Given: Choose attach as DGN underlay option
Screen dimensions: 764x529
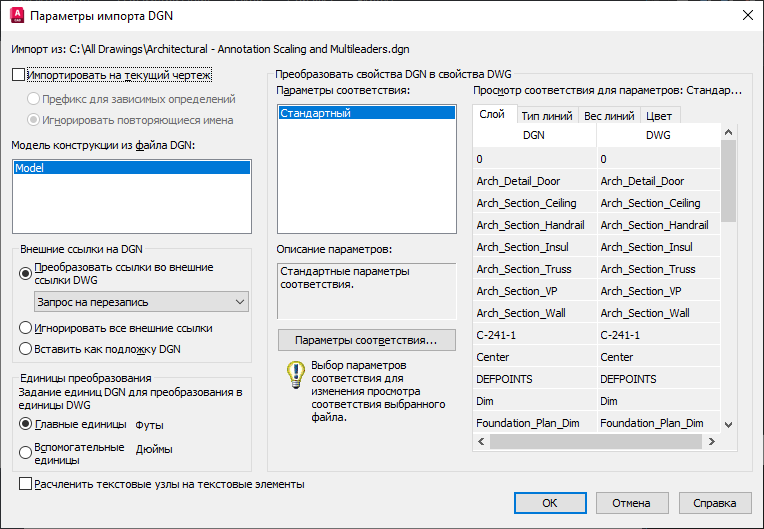Looking at the screenshot, I should pos(25,349).
